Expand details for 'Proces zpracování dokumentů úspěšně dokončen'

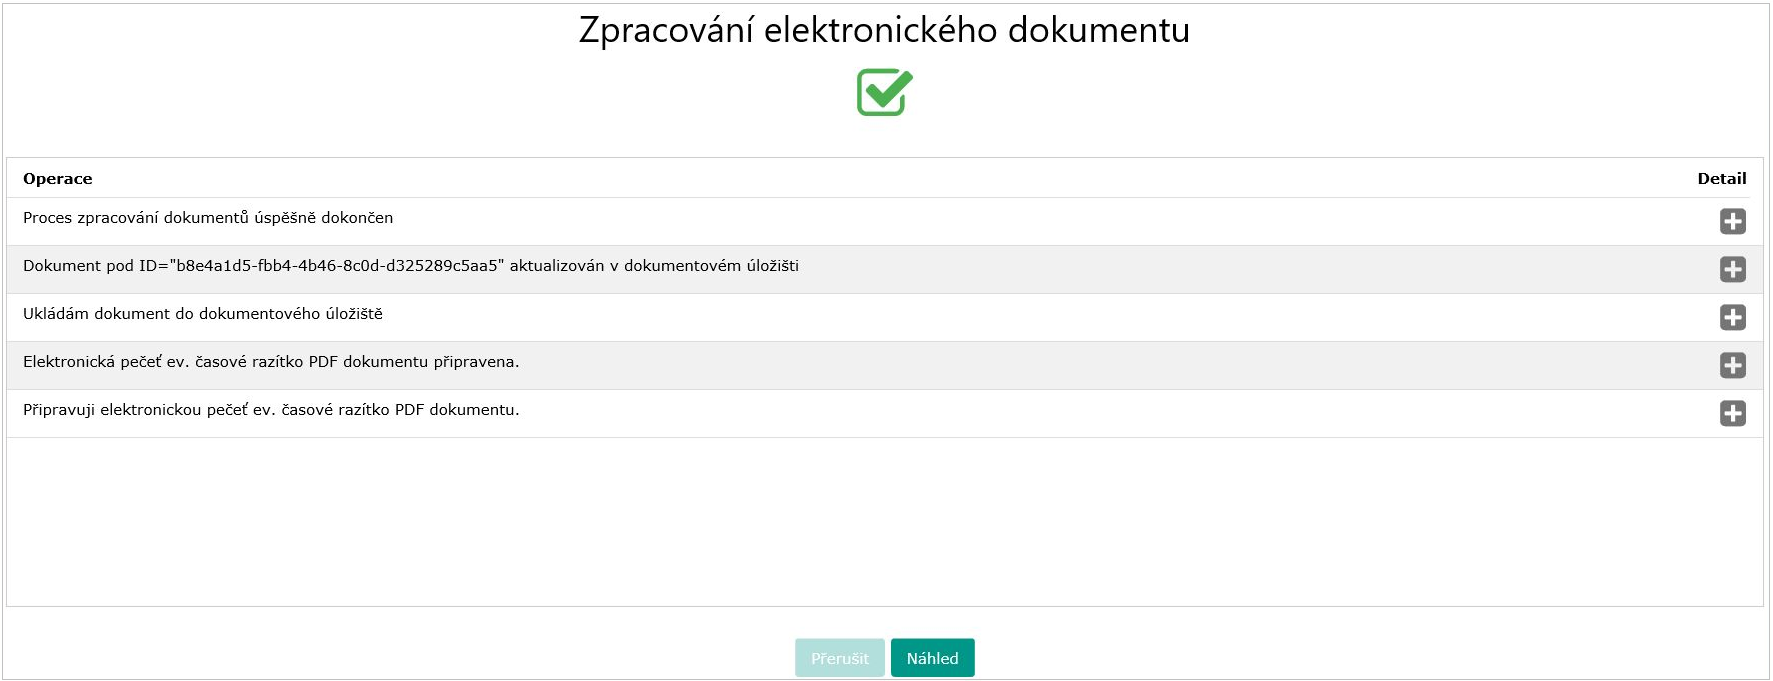point(1732,221)
